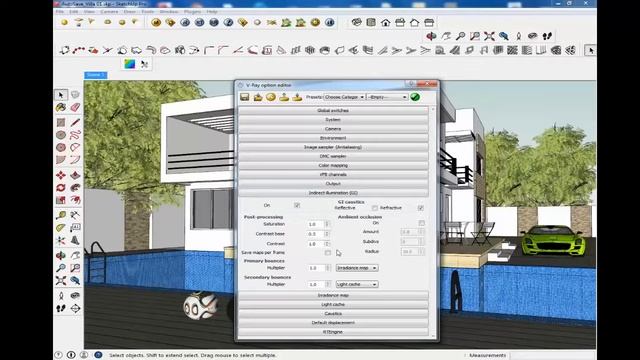Switch to the Scene 1 tab
640x360 pixels.
96,75
